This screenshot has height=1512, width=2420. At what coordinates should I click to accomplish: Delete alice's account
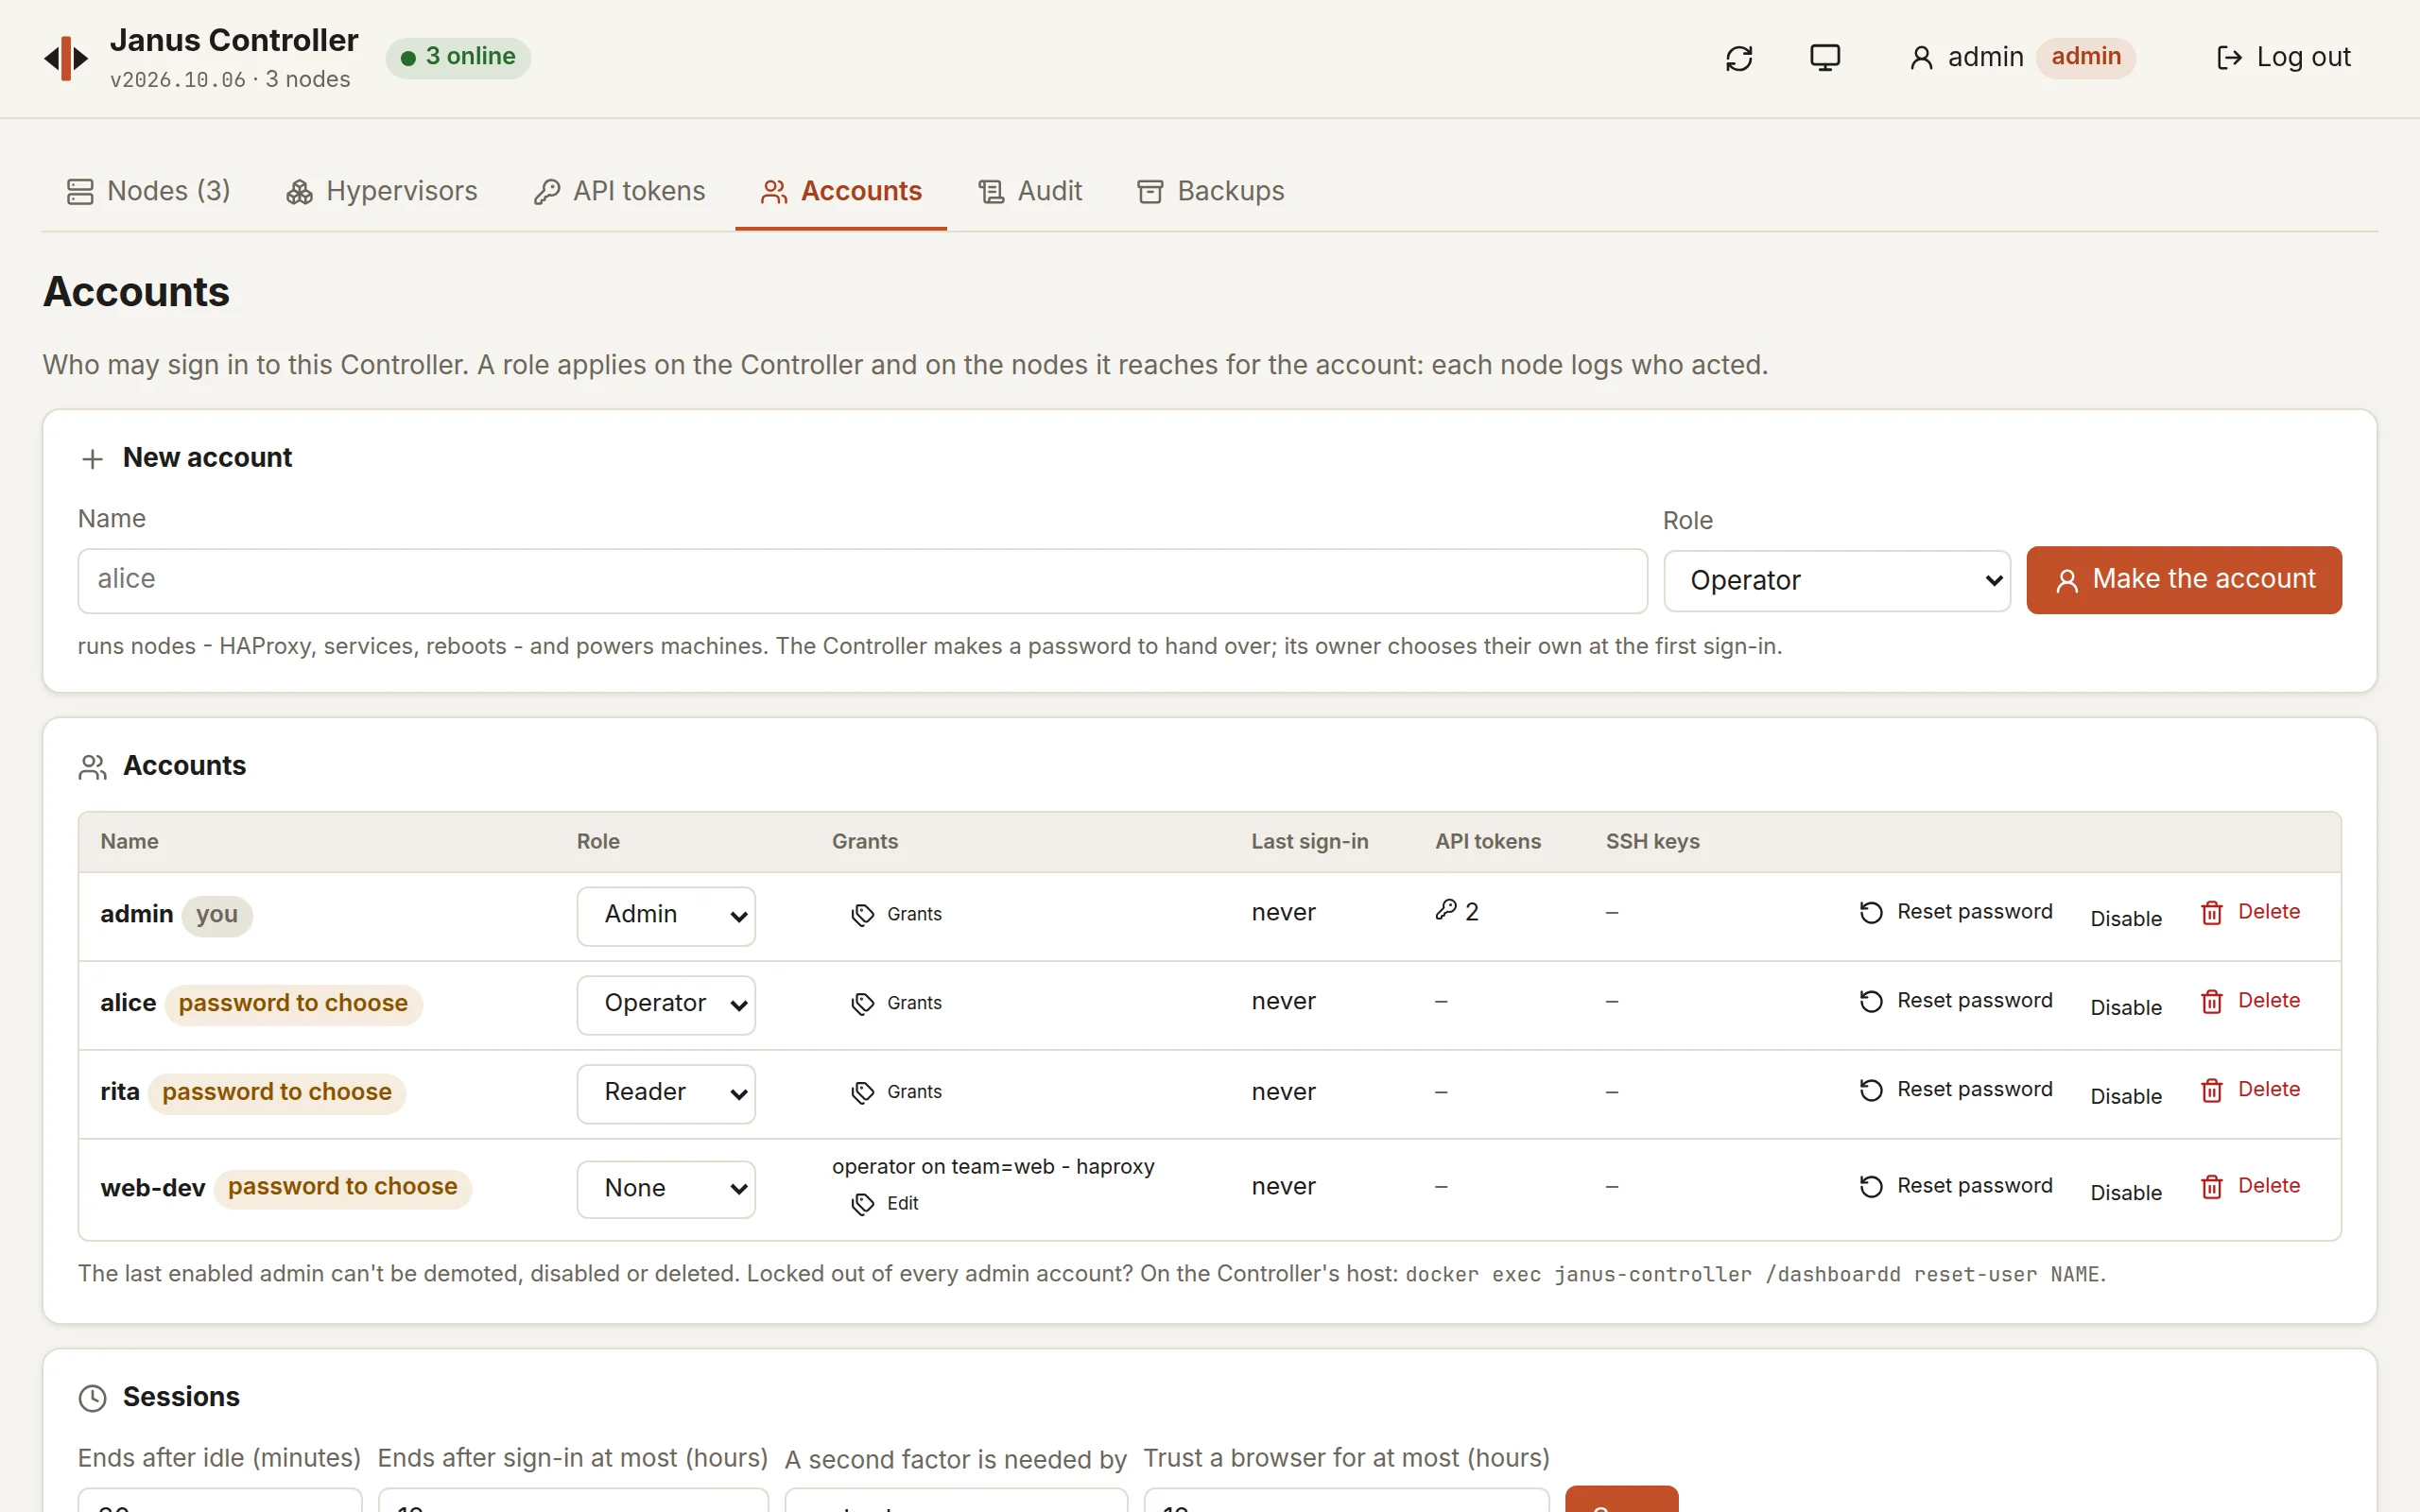[x=2250, y=1001]
